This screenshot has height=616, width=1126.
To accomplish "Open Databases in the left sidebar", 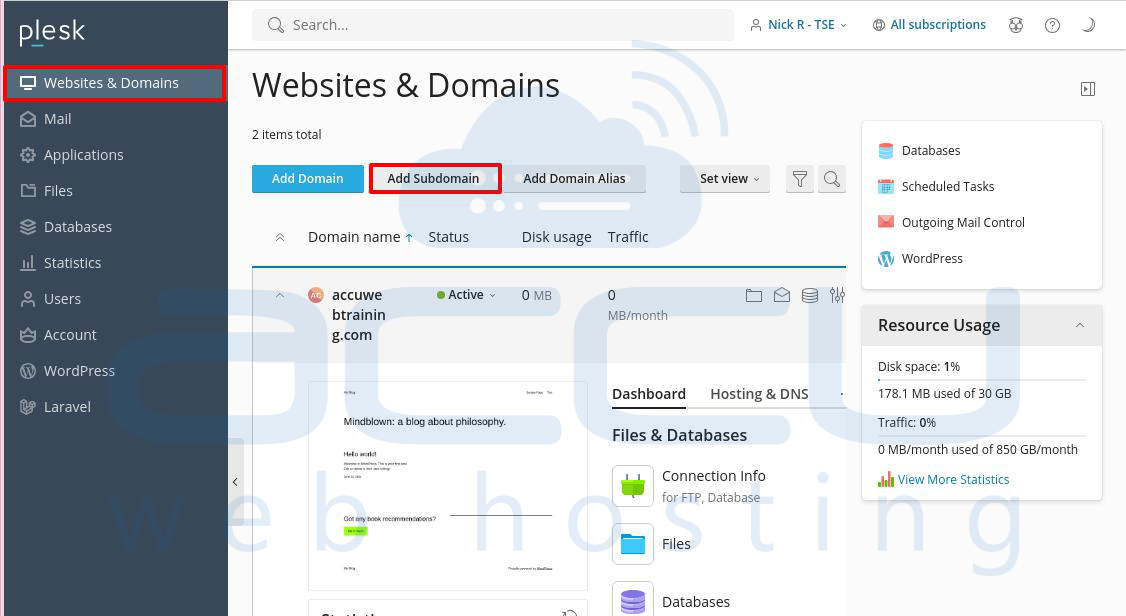I will (66, 227).
